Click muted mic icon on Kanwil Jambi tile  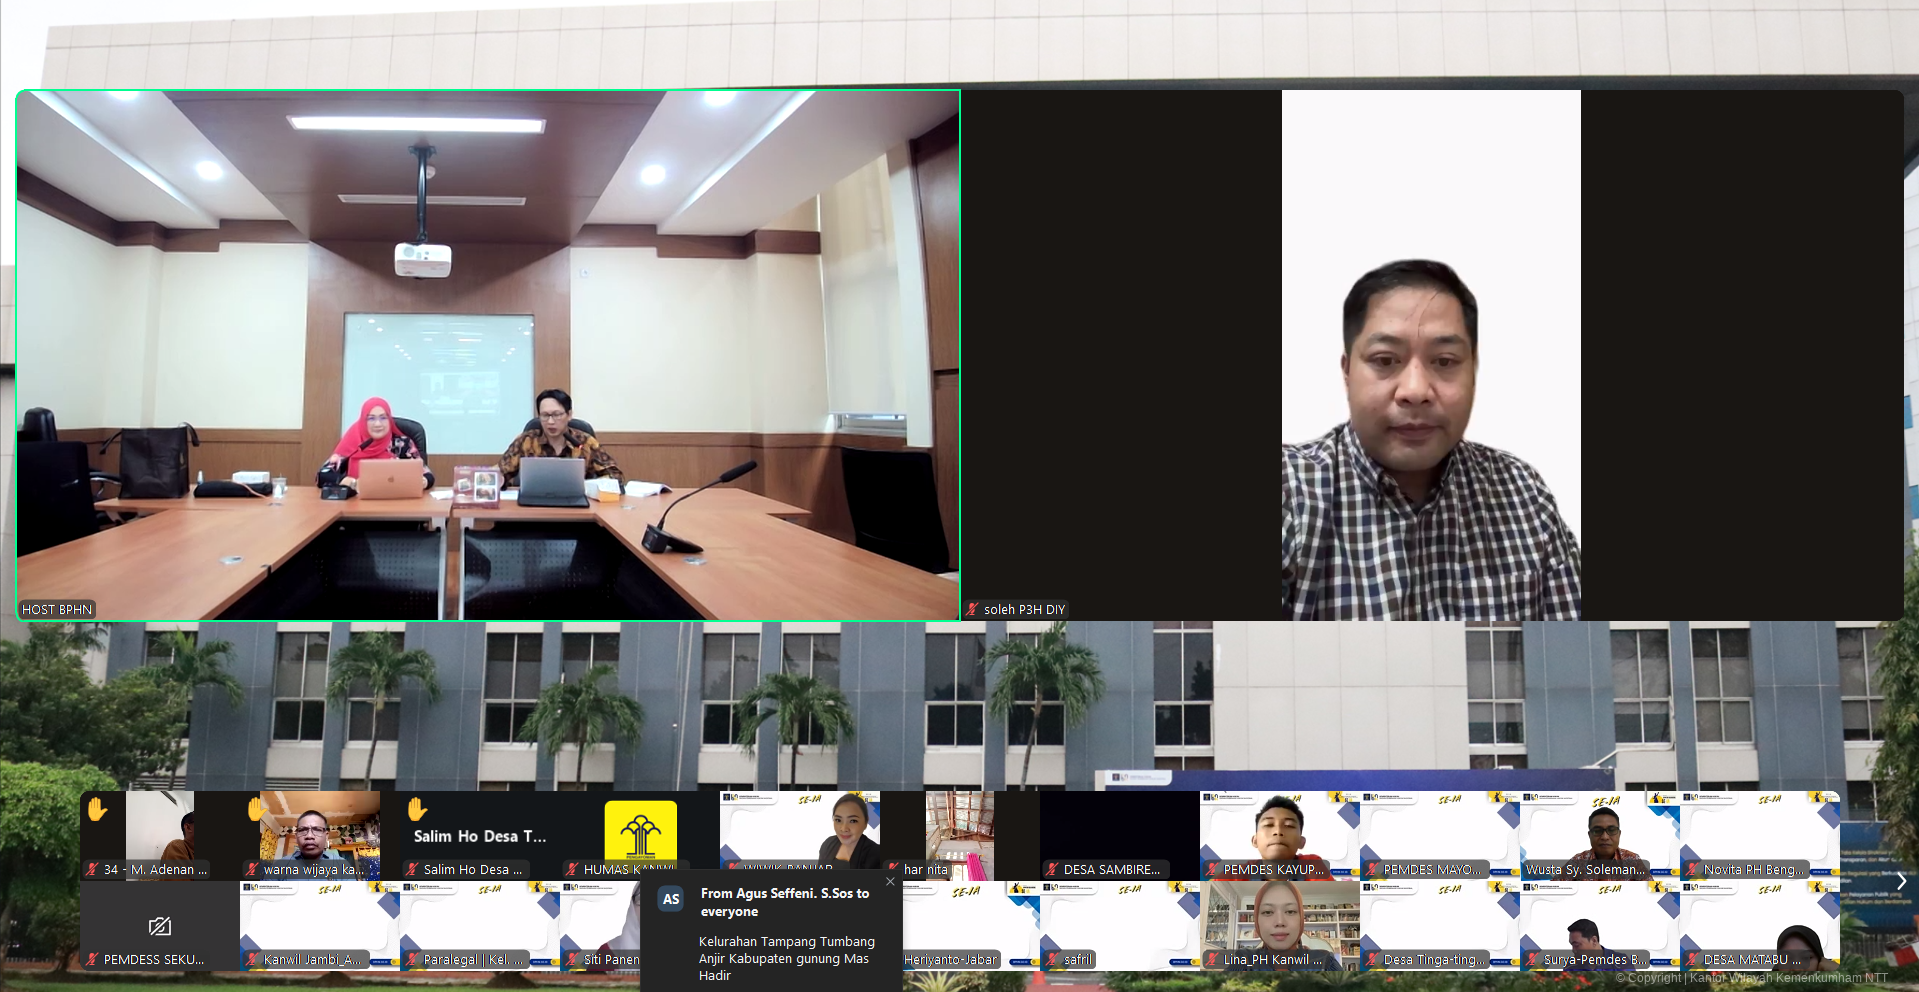click(x=252, y=959)
